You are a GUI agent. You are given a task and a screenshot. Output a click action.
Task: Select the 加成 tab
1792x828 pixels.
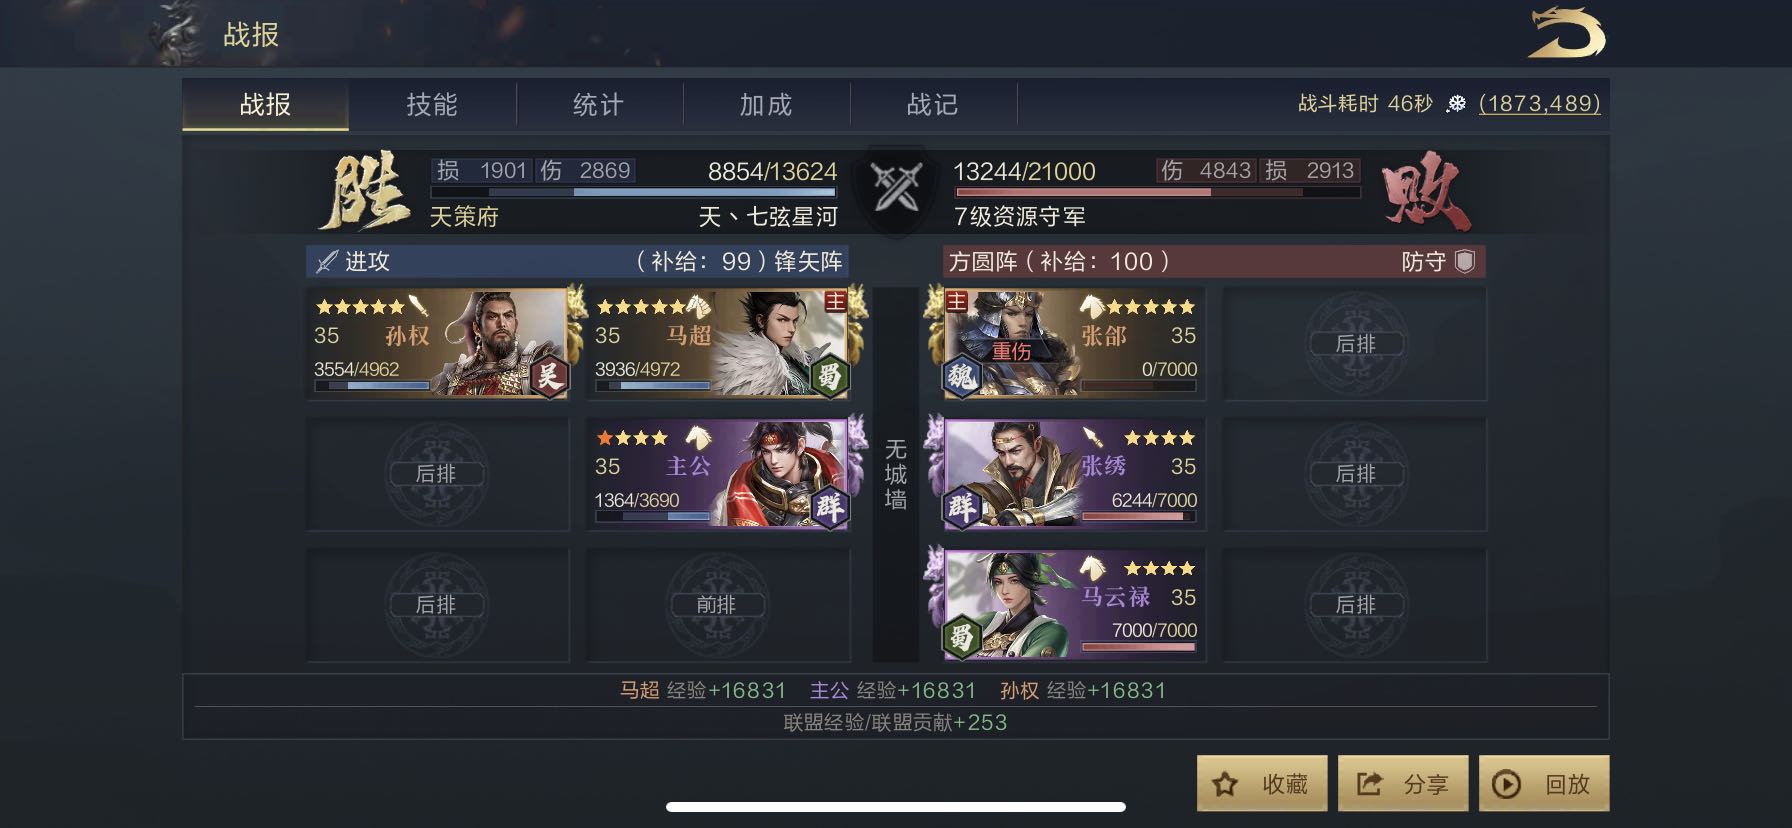(x=766, y=105)
